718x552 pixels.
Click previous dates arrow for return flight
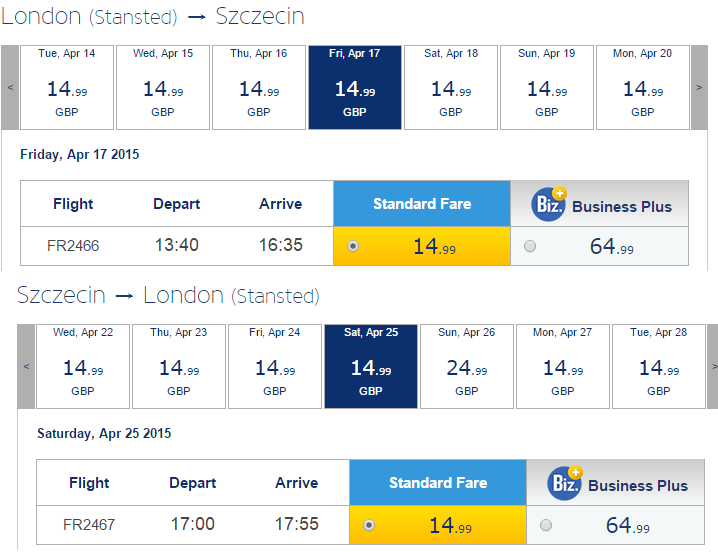pos(26,366)
